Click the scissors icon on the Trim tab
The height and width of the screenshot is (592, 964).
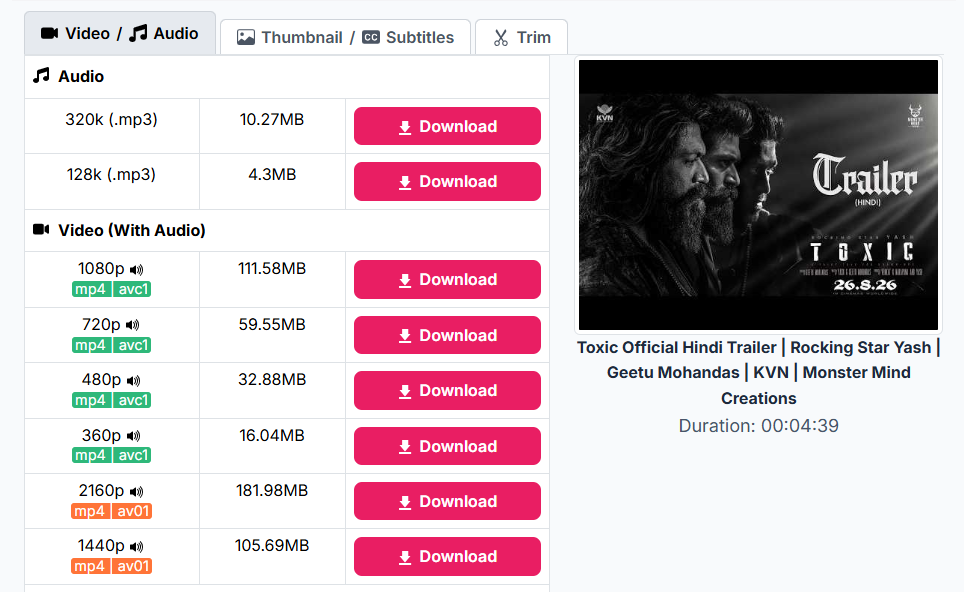[x=501, y=38]
